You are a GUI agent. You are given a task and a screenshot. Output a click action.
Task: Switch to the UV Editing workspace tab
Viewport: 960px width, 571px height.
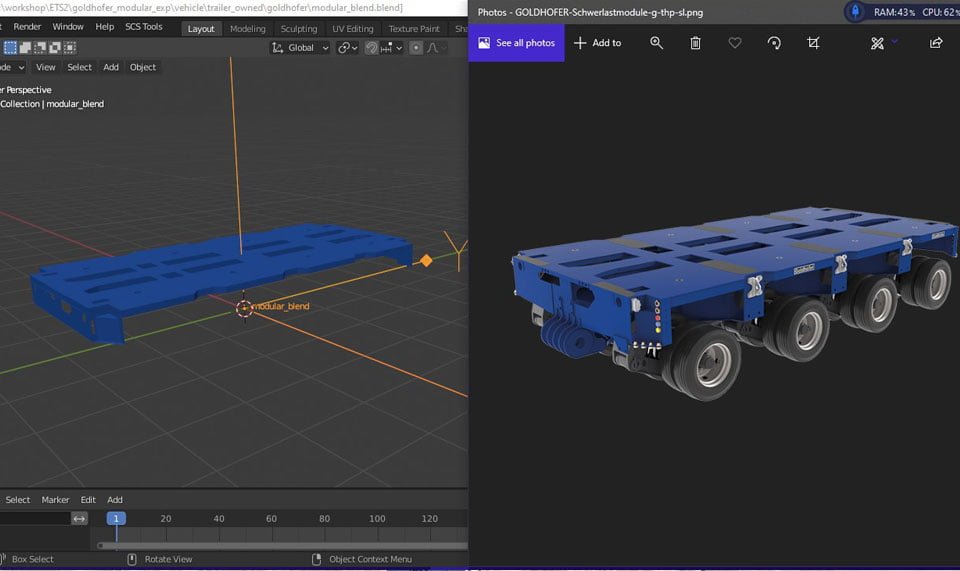tap(353, 29)
